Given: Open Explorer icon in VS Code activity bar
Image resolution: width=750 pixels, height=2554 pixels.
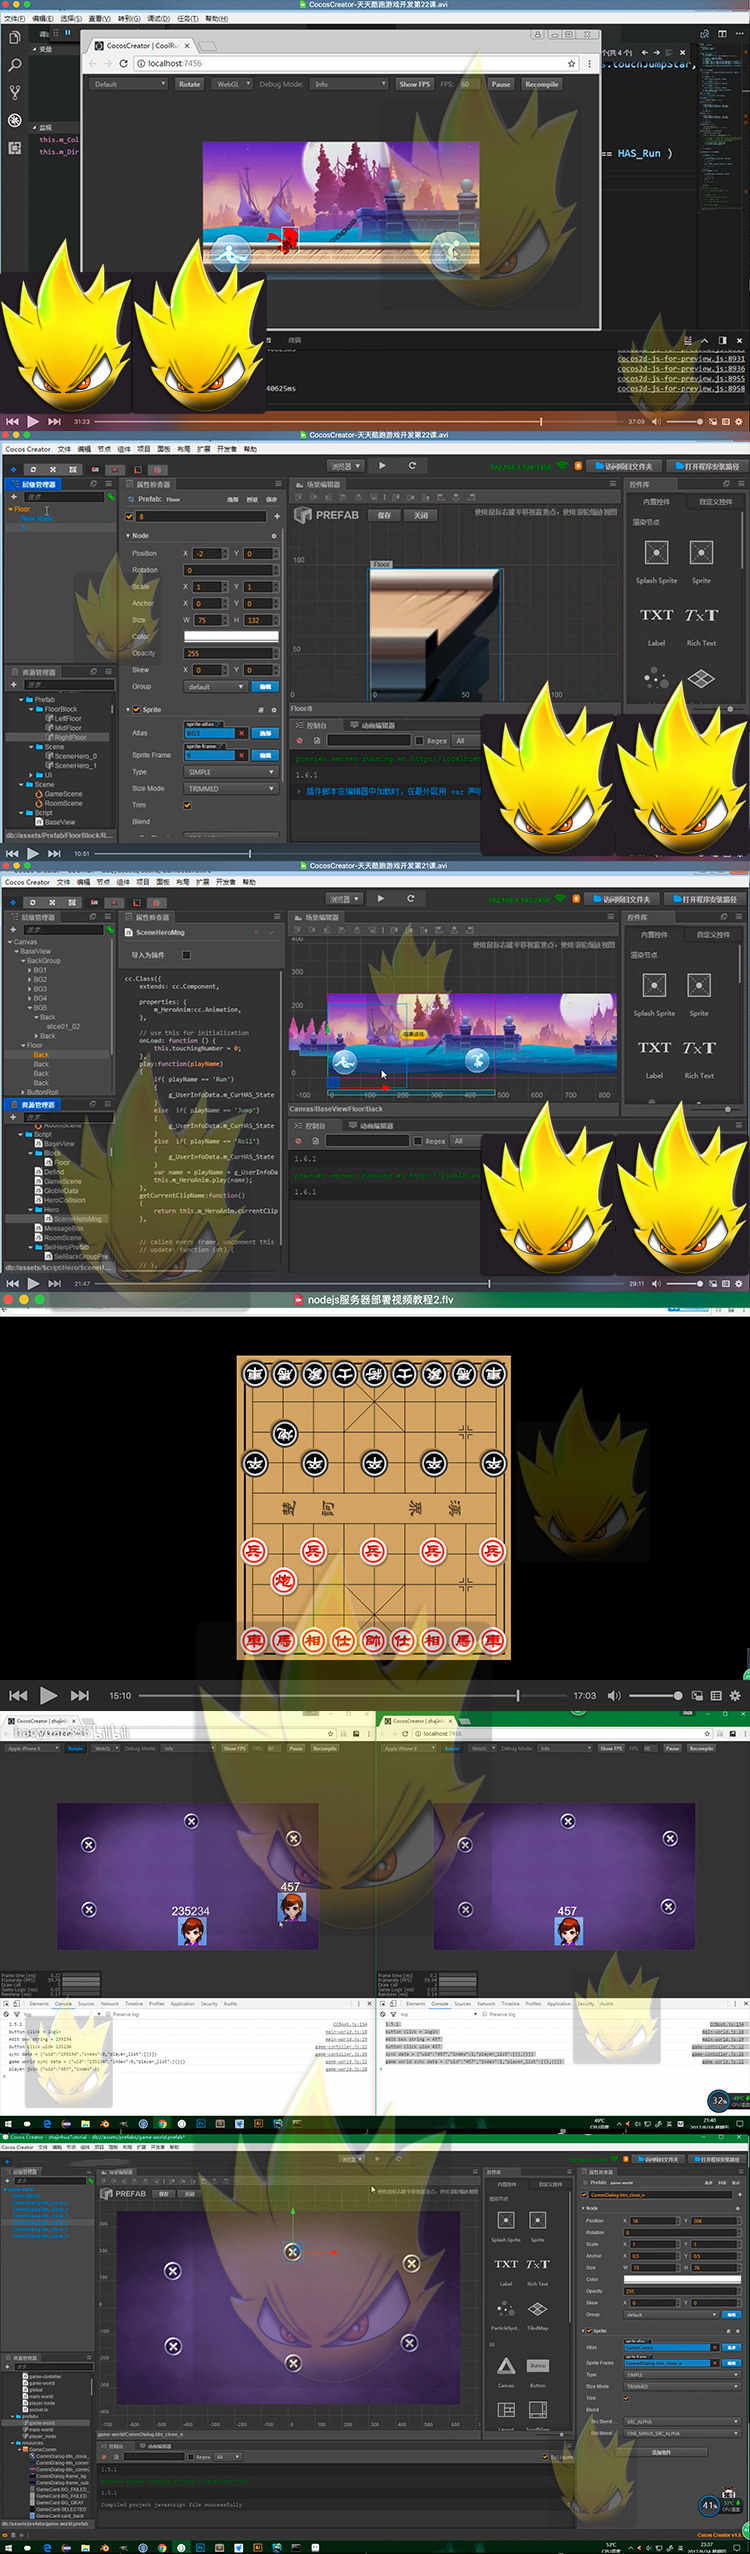Looking at the screenshot, I should [x=14, y=38].
